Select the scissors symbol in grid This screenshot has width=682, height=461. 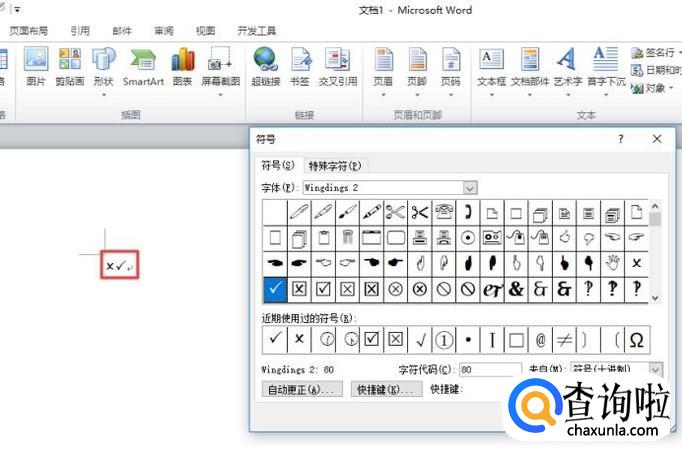(395, 212)
